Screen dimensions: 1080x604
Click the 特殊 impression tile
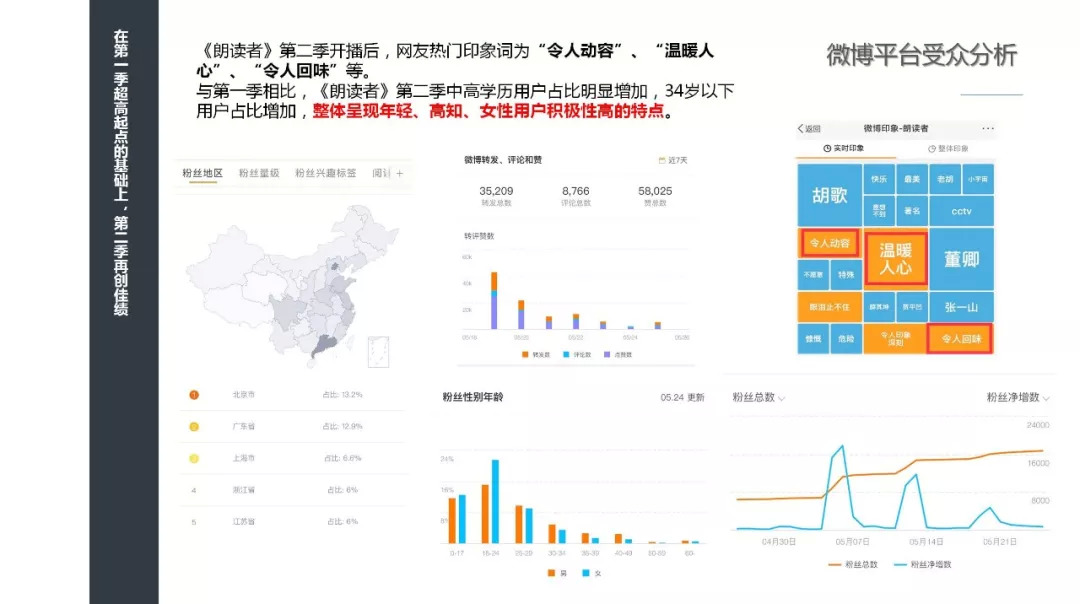(x=846, y=275)
